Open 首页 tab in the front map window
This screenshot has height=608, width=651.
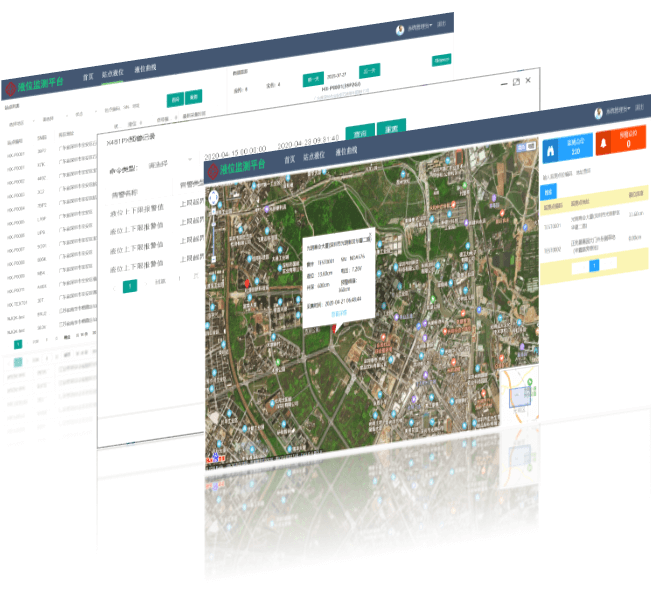point(289,159)
